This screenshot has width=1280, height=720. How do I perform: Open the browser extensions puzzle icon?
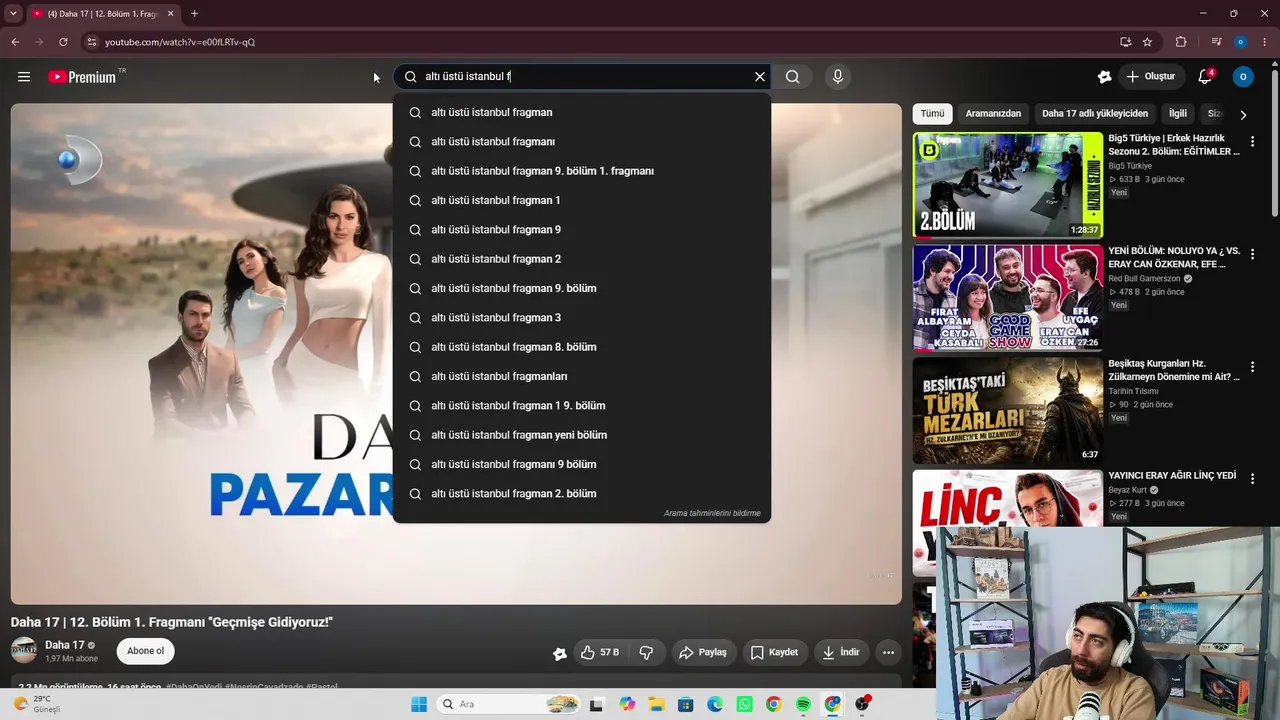pyautogui.click(x=1181, y=42)
